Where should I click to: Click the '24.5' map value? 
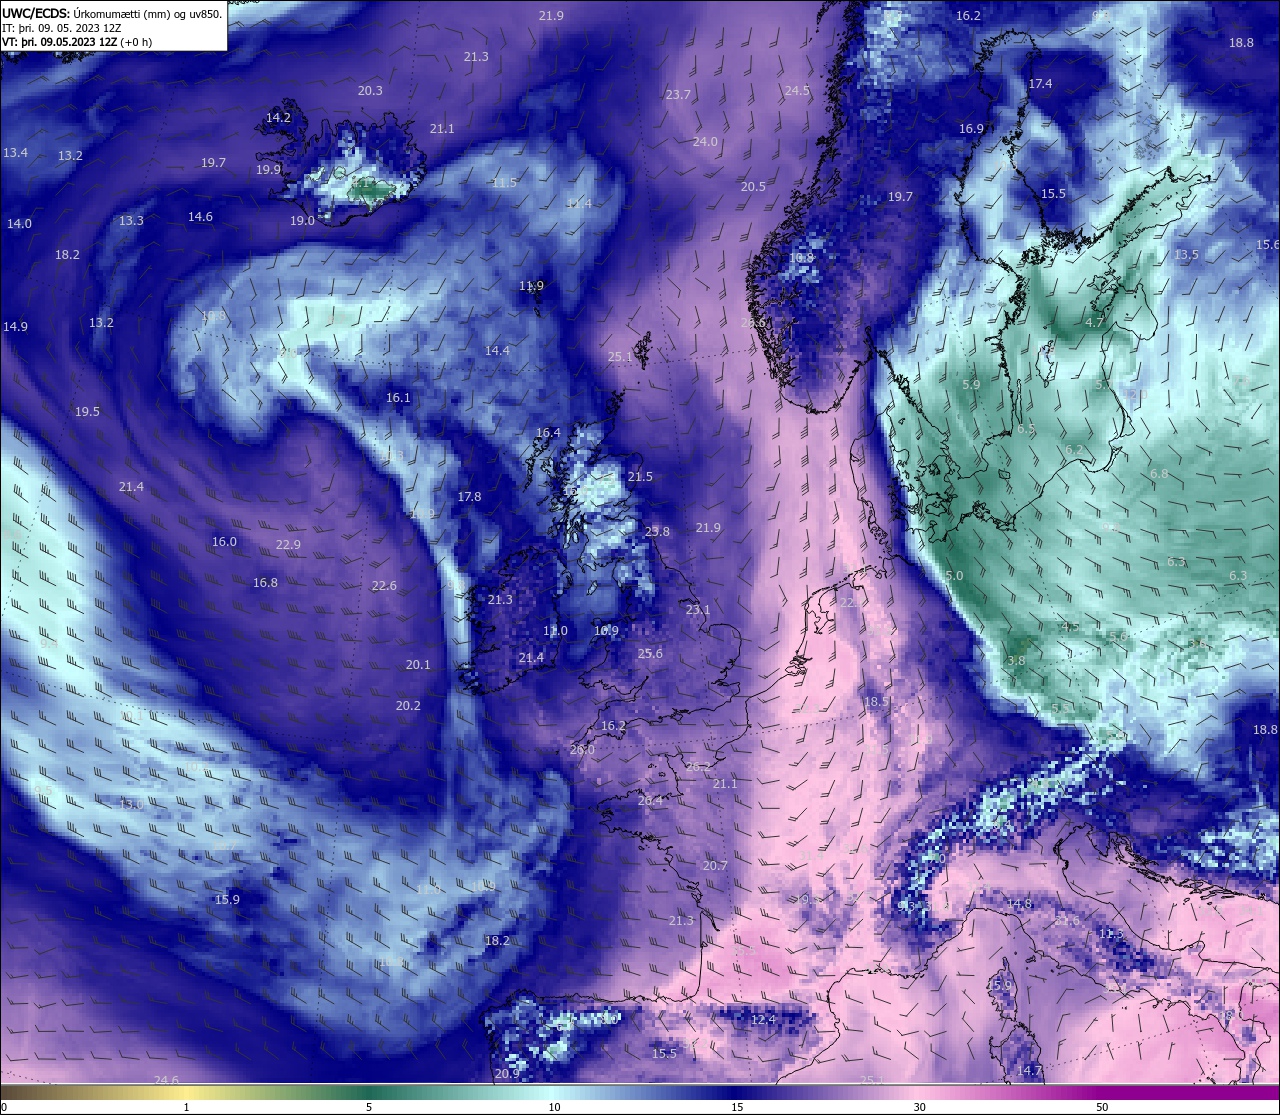tap(797, 91)
